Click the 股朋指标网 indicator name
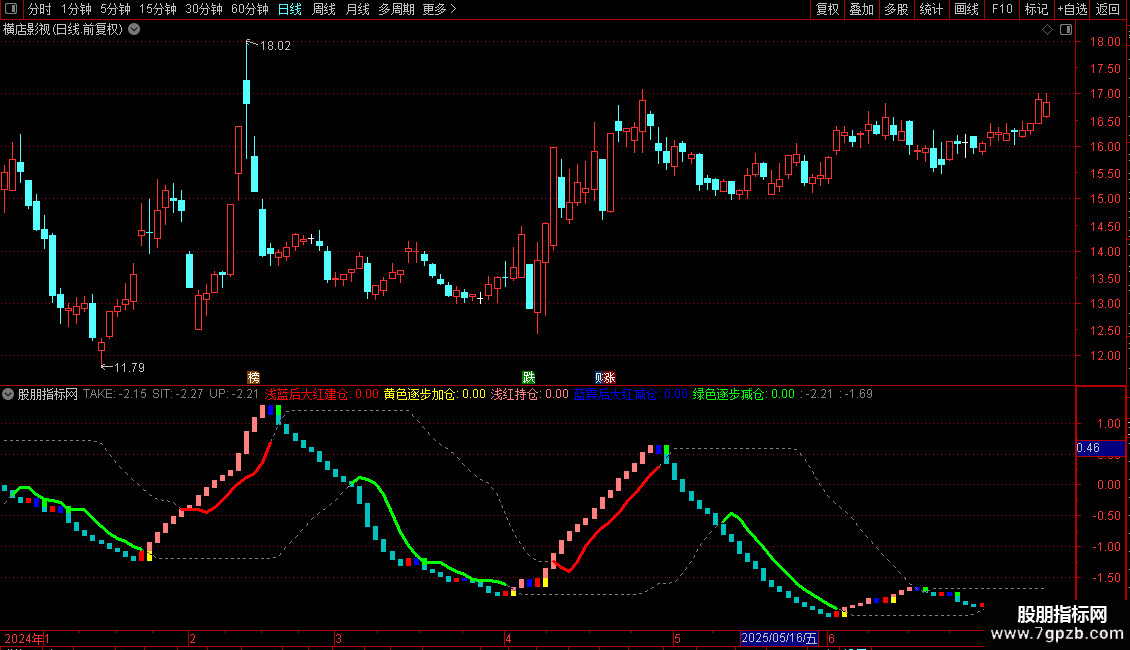This screenshot has height=650, width=1130. pos(48,394)
